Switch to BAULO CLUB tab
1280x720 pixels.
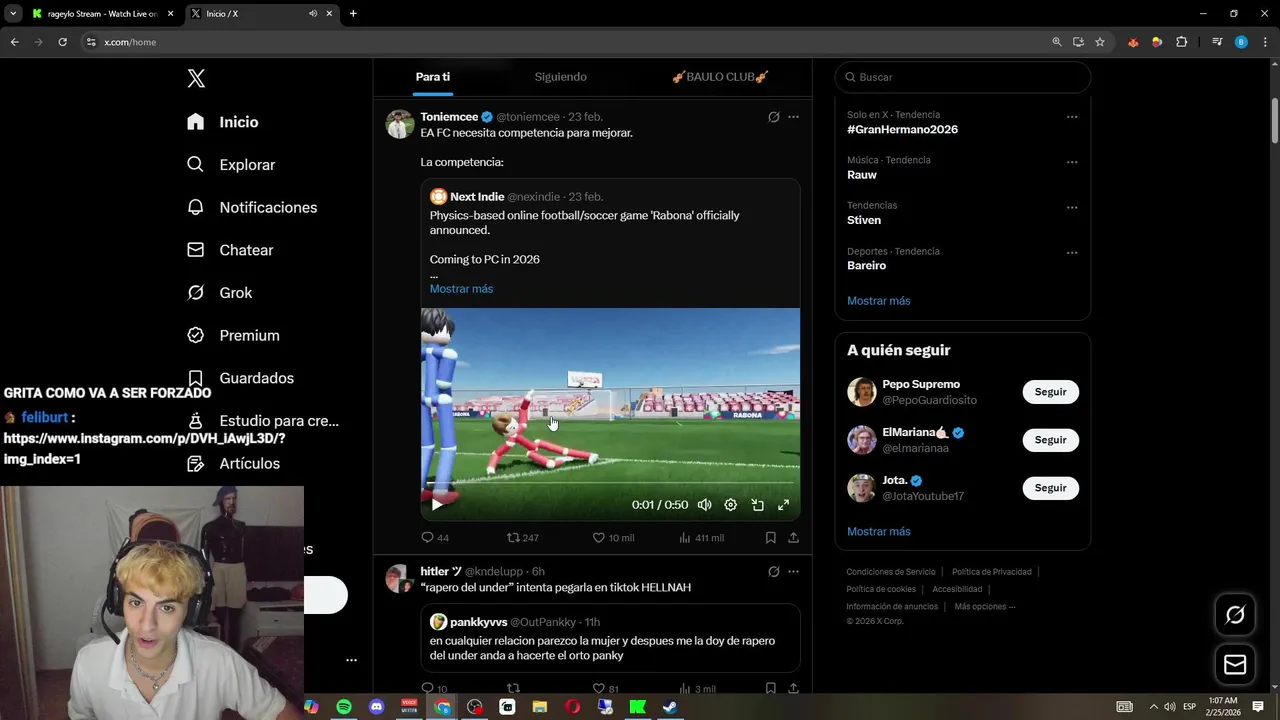(720, 77)
